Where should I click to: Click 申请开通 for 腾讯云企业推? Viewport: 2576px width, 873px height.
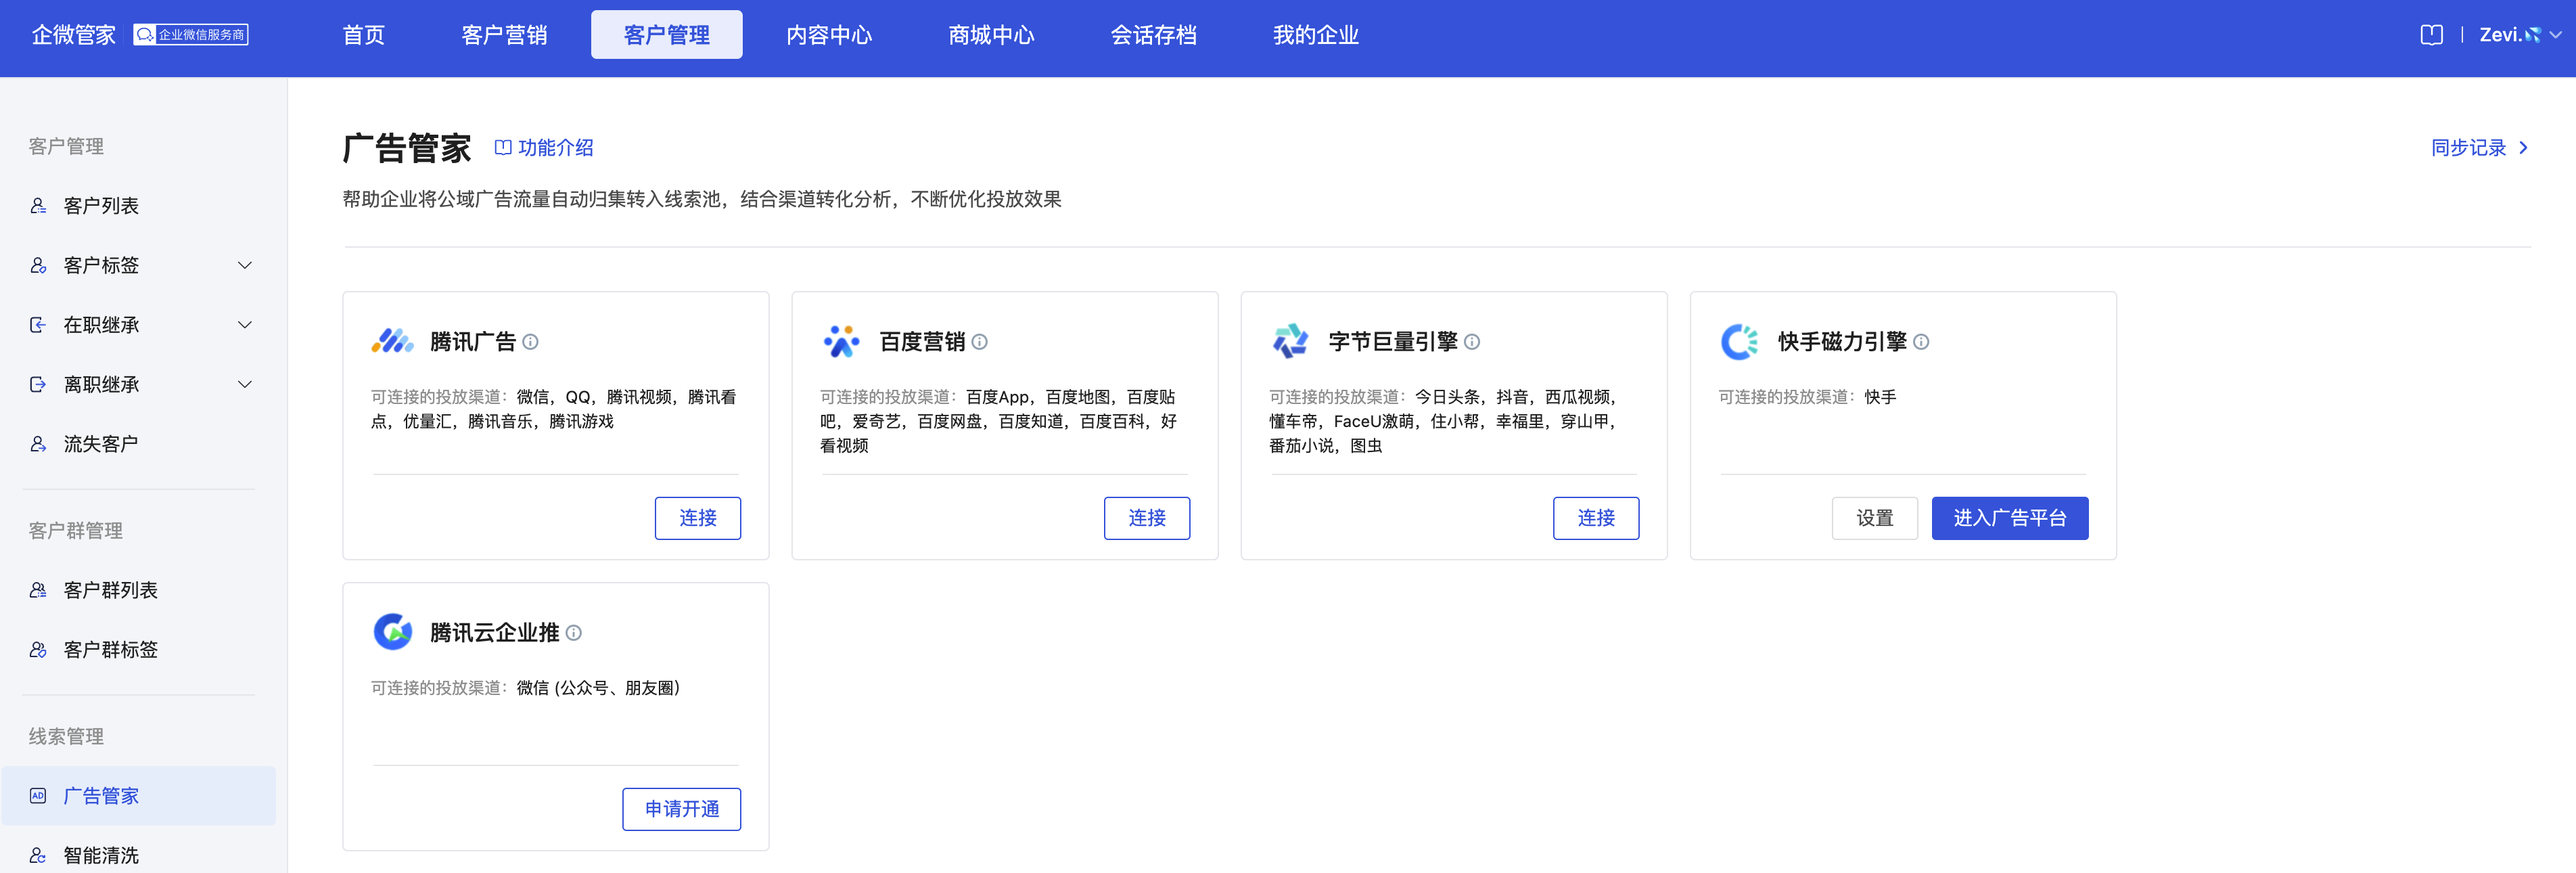click(682, 809)
